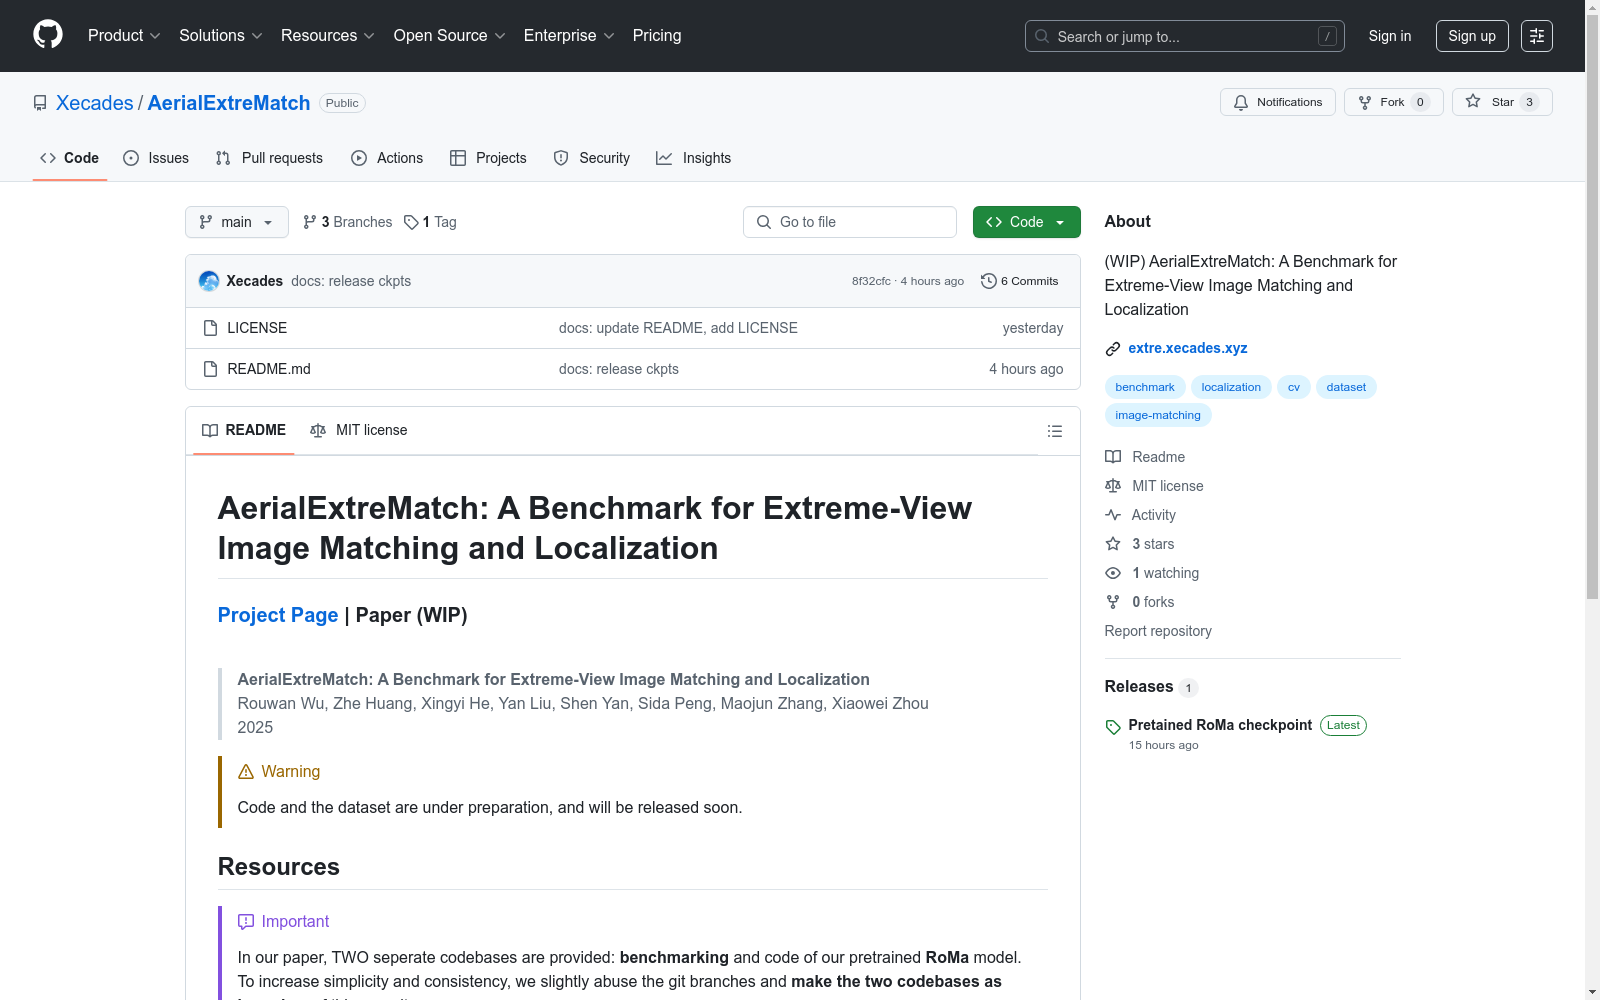Click the pulse icon beside Activity
The image size is (1600, 1000).
tap(1113, 515)
